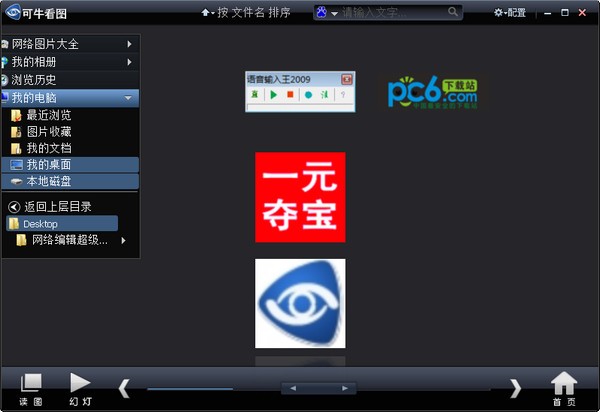Expand the 我的相册 arrow
The height and width of the screenshot is (412, 600).
[x=129, y=62]
